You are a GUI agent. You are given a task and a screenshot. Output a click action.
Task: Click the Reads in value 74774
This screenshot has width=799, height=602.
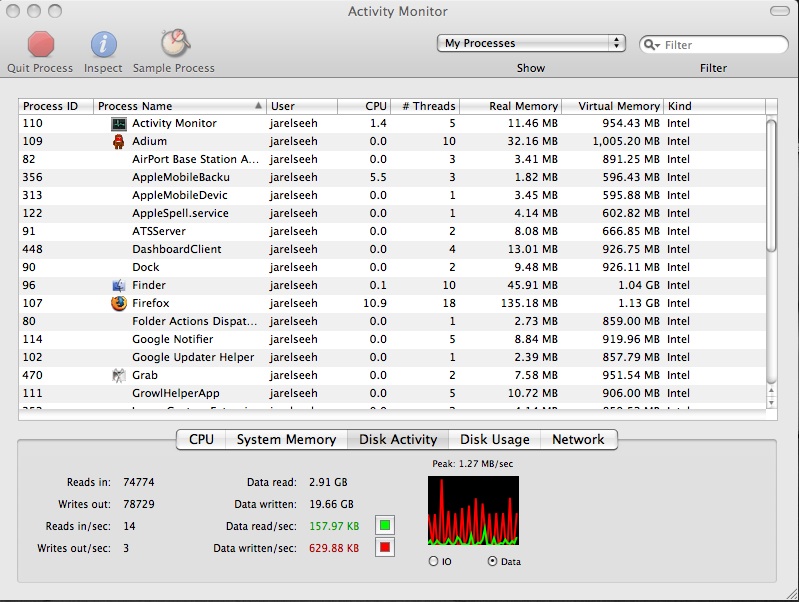pos(139,482)
